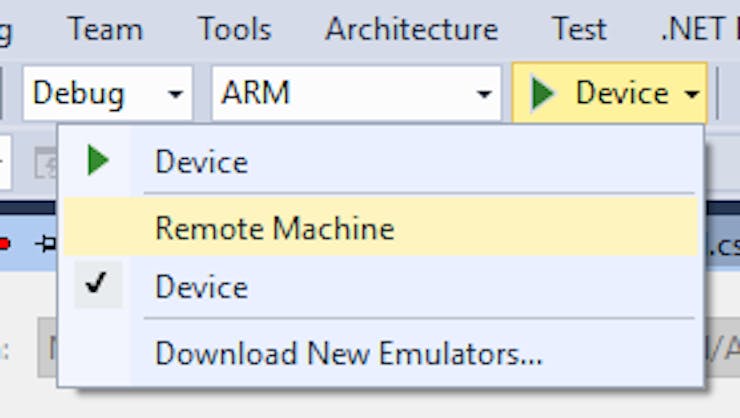Click the green Start arrow in the toolbar
The width and height of the screenshot is (740, 418).
tap(543, 93)
